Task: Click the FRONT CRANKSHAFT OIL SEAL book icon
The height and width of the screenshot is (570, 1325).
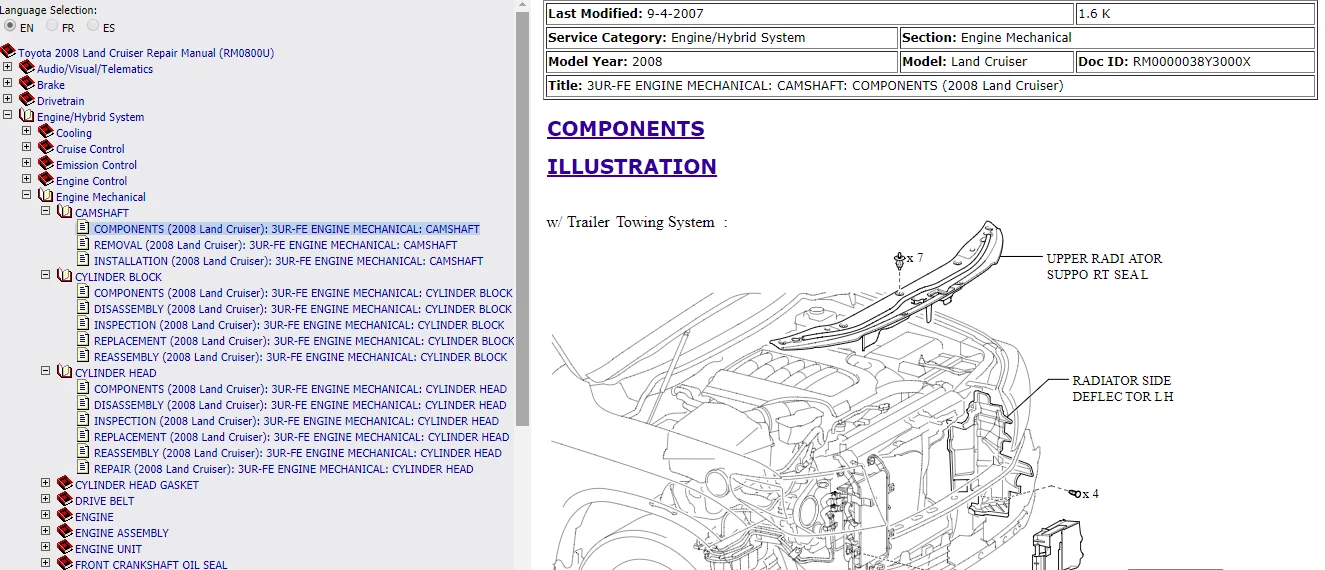Action: [65, 564]
